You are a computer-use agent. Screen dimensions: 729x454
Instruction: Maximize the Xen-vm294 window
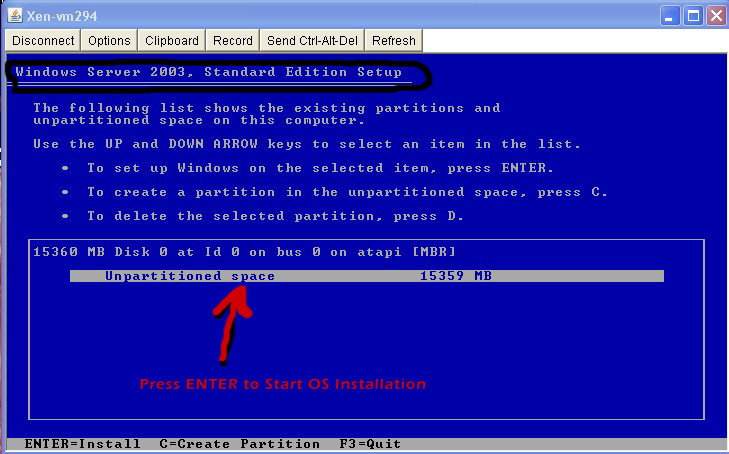[x=694, y=17]
